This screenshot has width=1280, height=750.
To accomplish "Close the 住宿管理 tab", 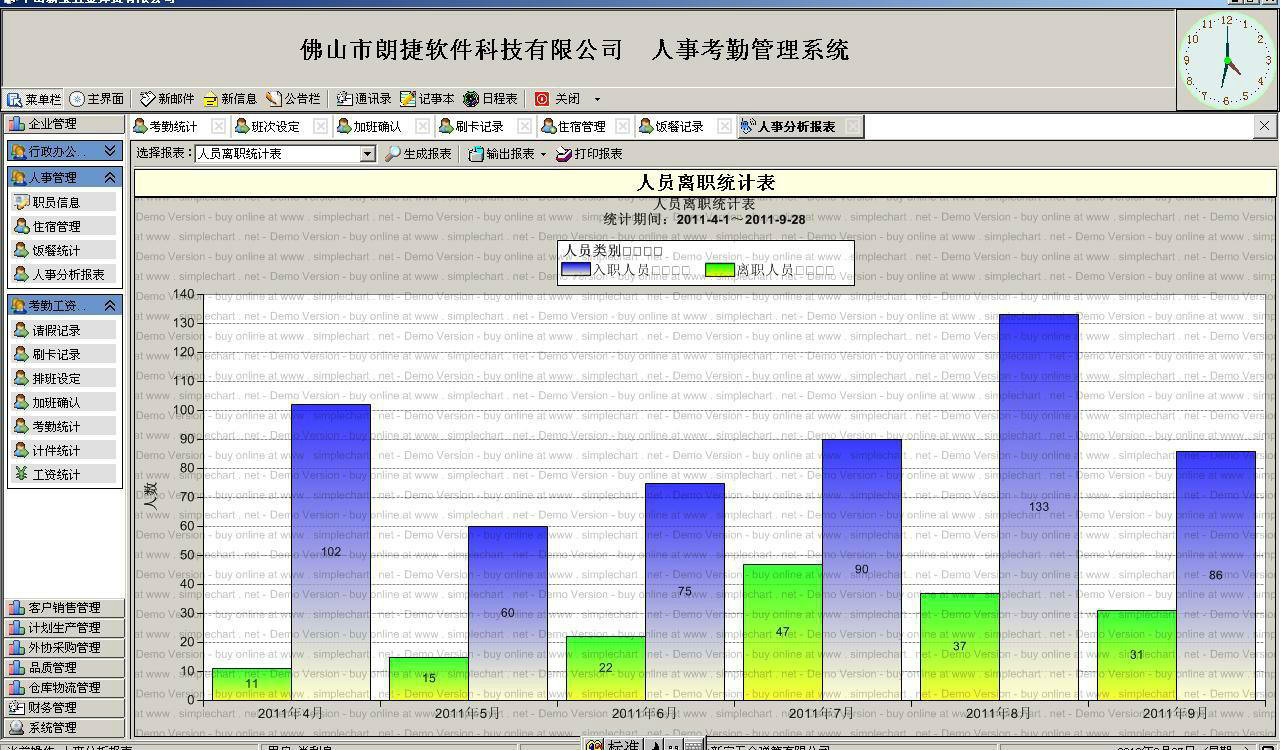I will [622, 126].
